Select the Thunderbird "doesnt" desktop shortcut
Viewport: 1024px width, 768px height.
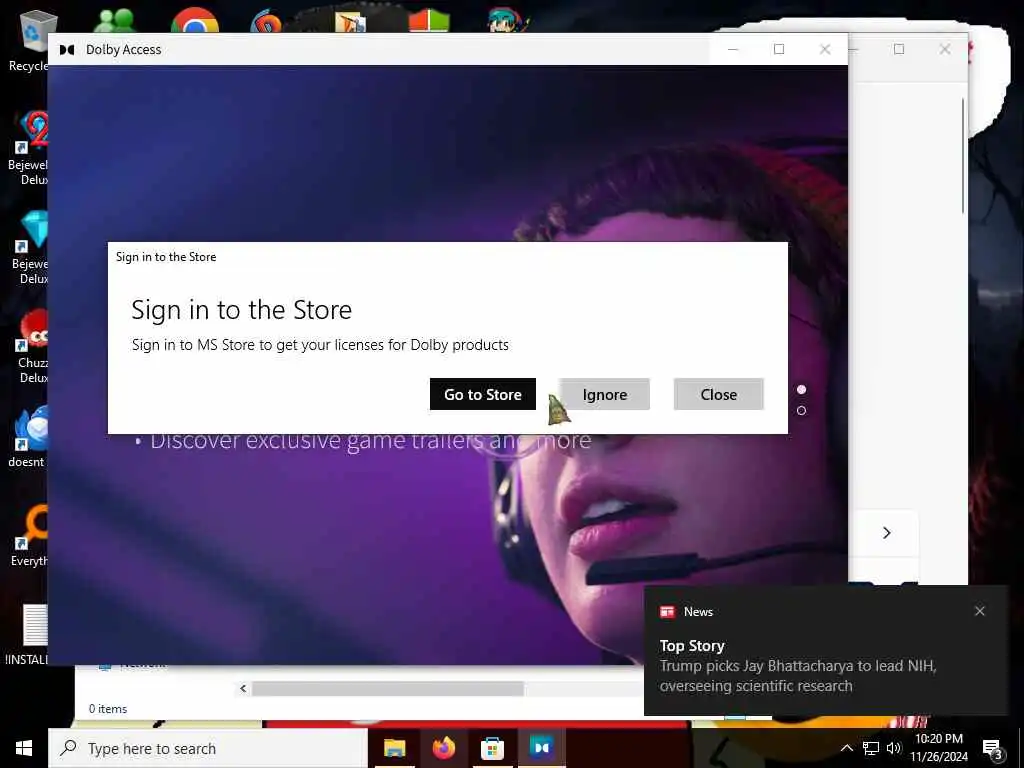(x=27, y=437)
